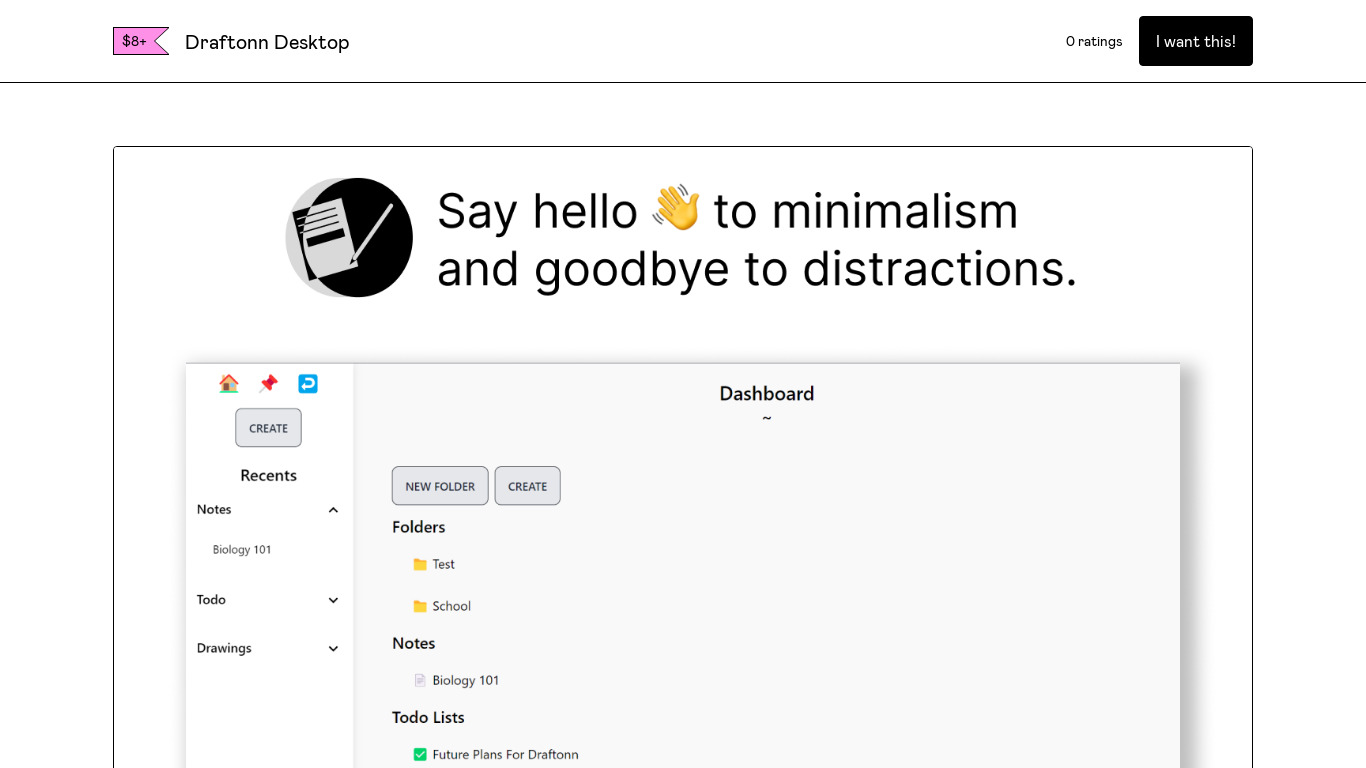
Task: Click the dashboard CREATE button beside NEW FOLDER
Action: click(527, 486)
